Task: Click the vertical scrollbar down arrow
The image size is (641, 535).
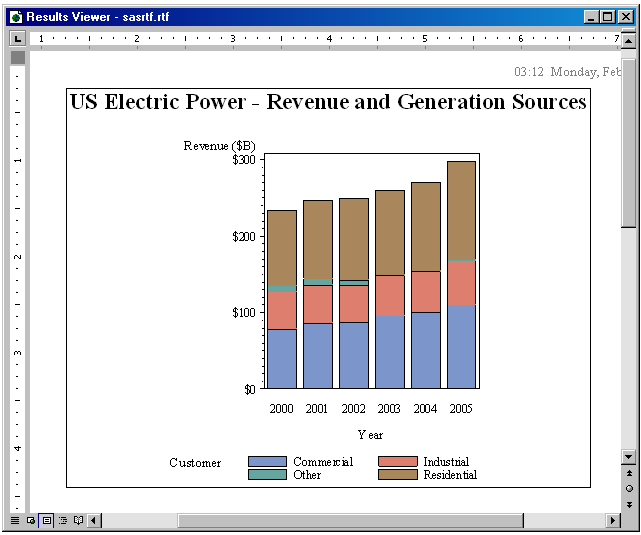Action: pyautogui.click(x=629, y=457)
